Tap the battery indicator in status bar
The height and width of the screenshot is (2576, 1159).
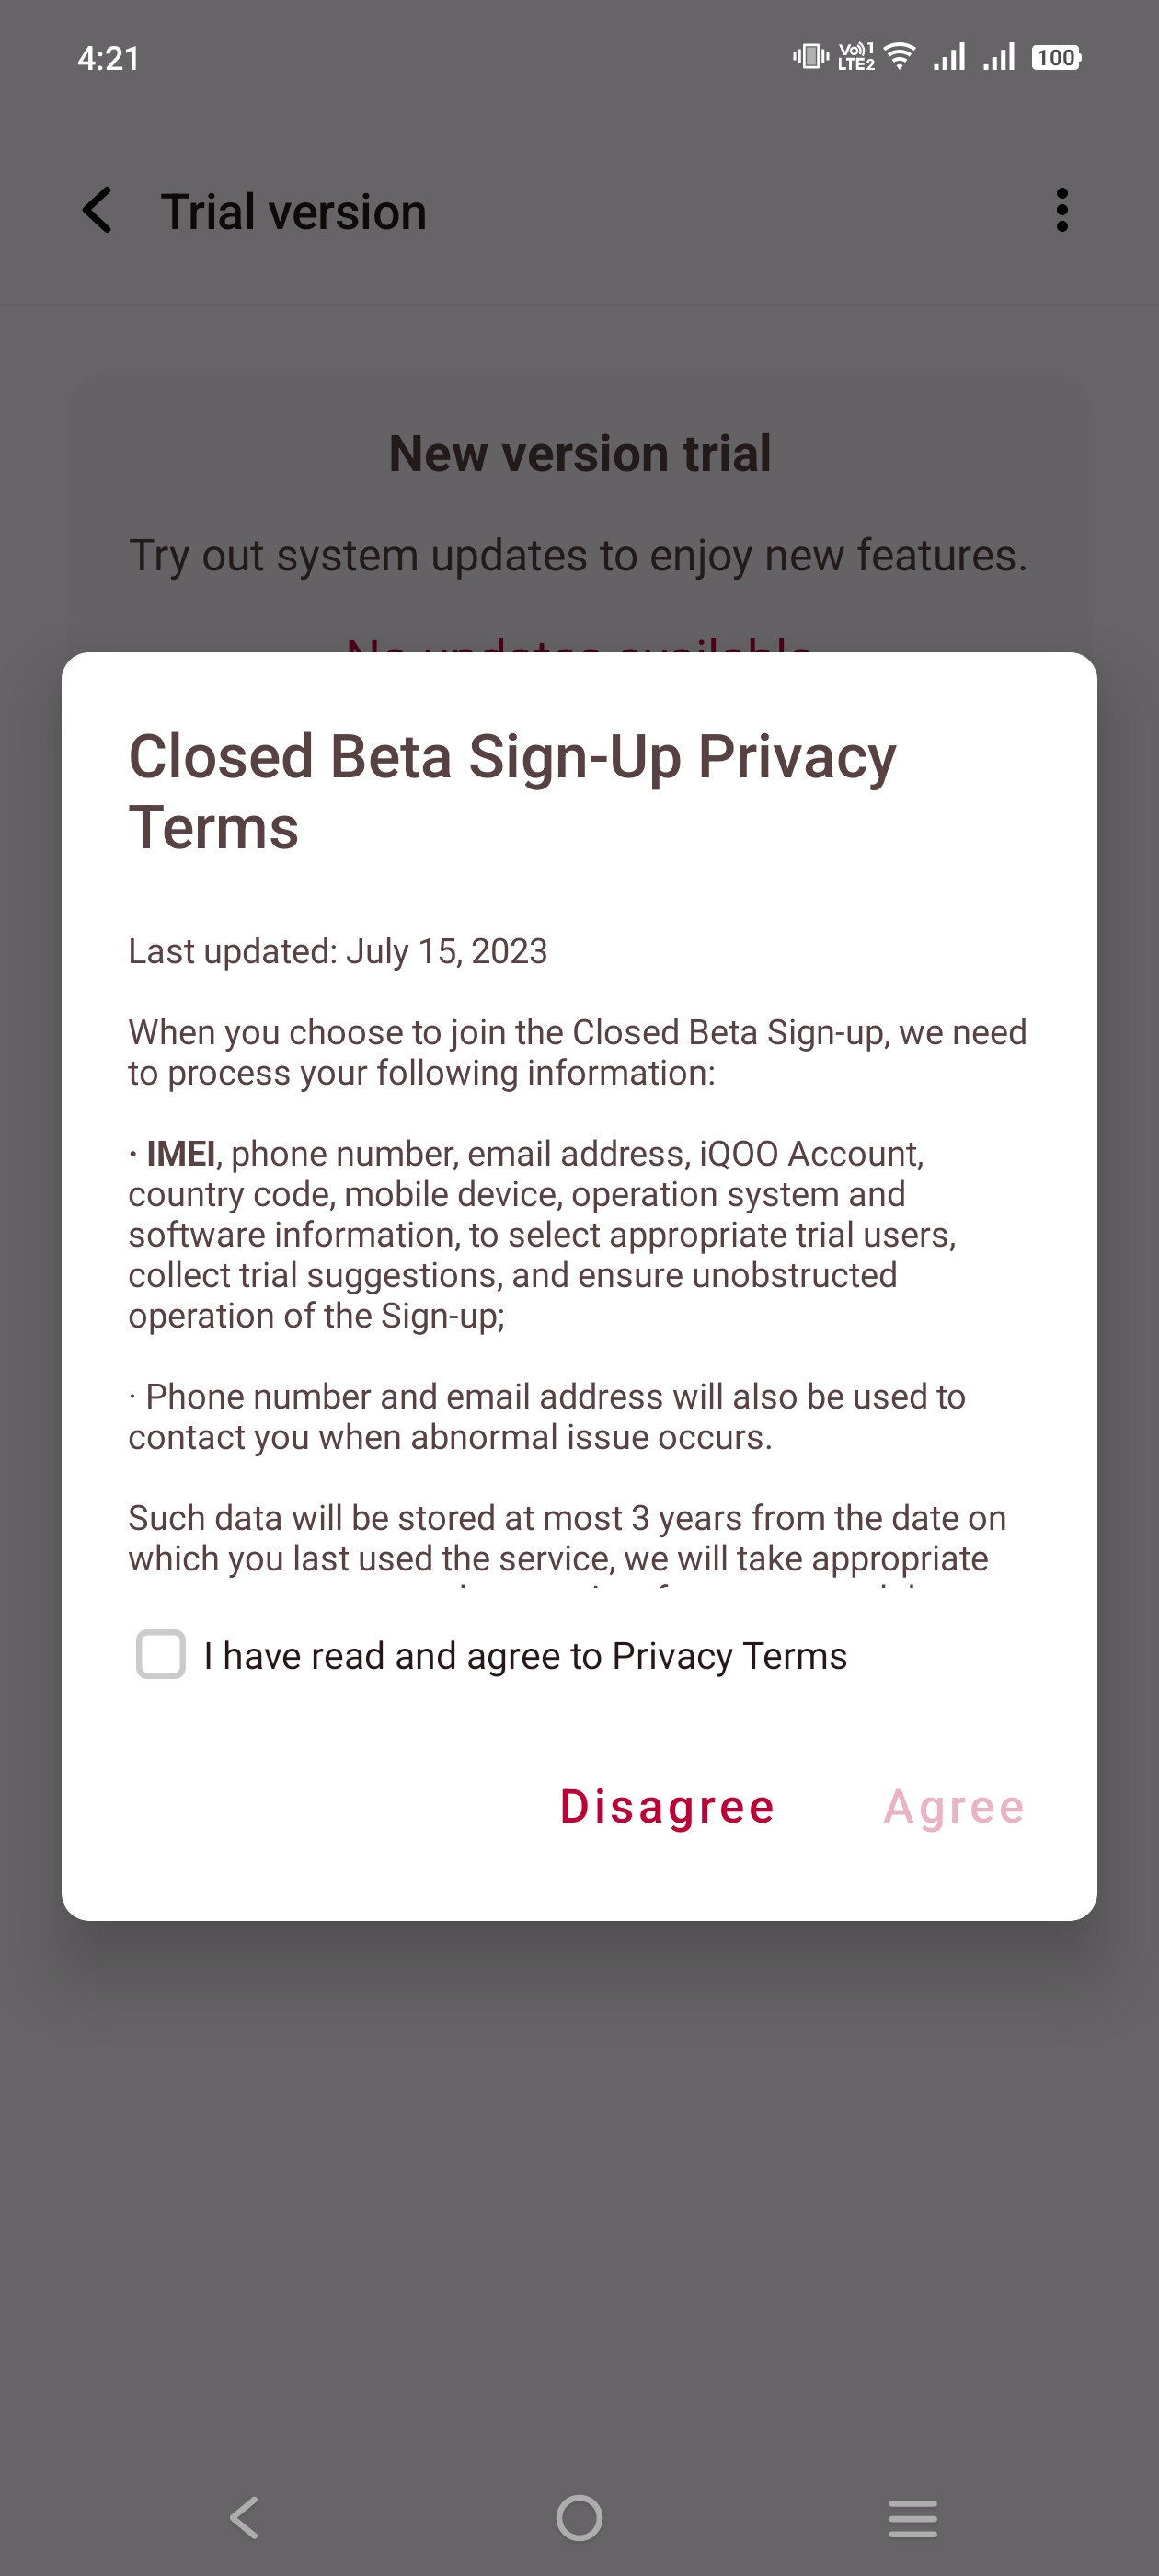coord(1056,58)
